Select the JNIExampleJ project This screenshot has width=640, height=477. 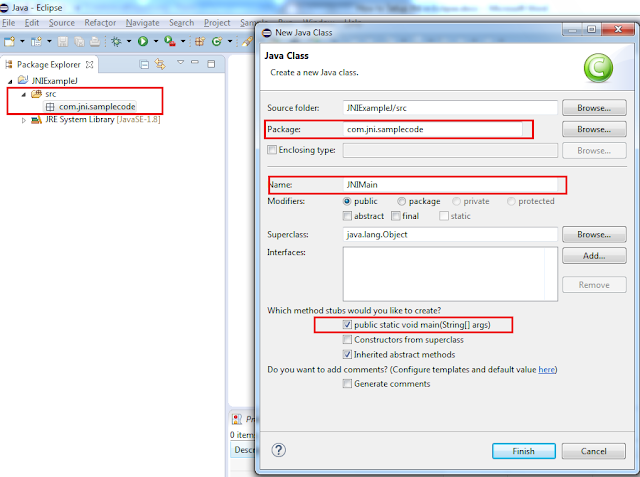tap(54, 81)
